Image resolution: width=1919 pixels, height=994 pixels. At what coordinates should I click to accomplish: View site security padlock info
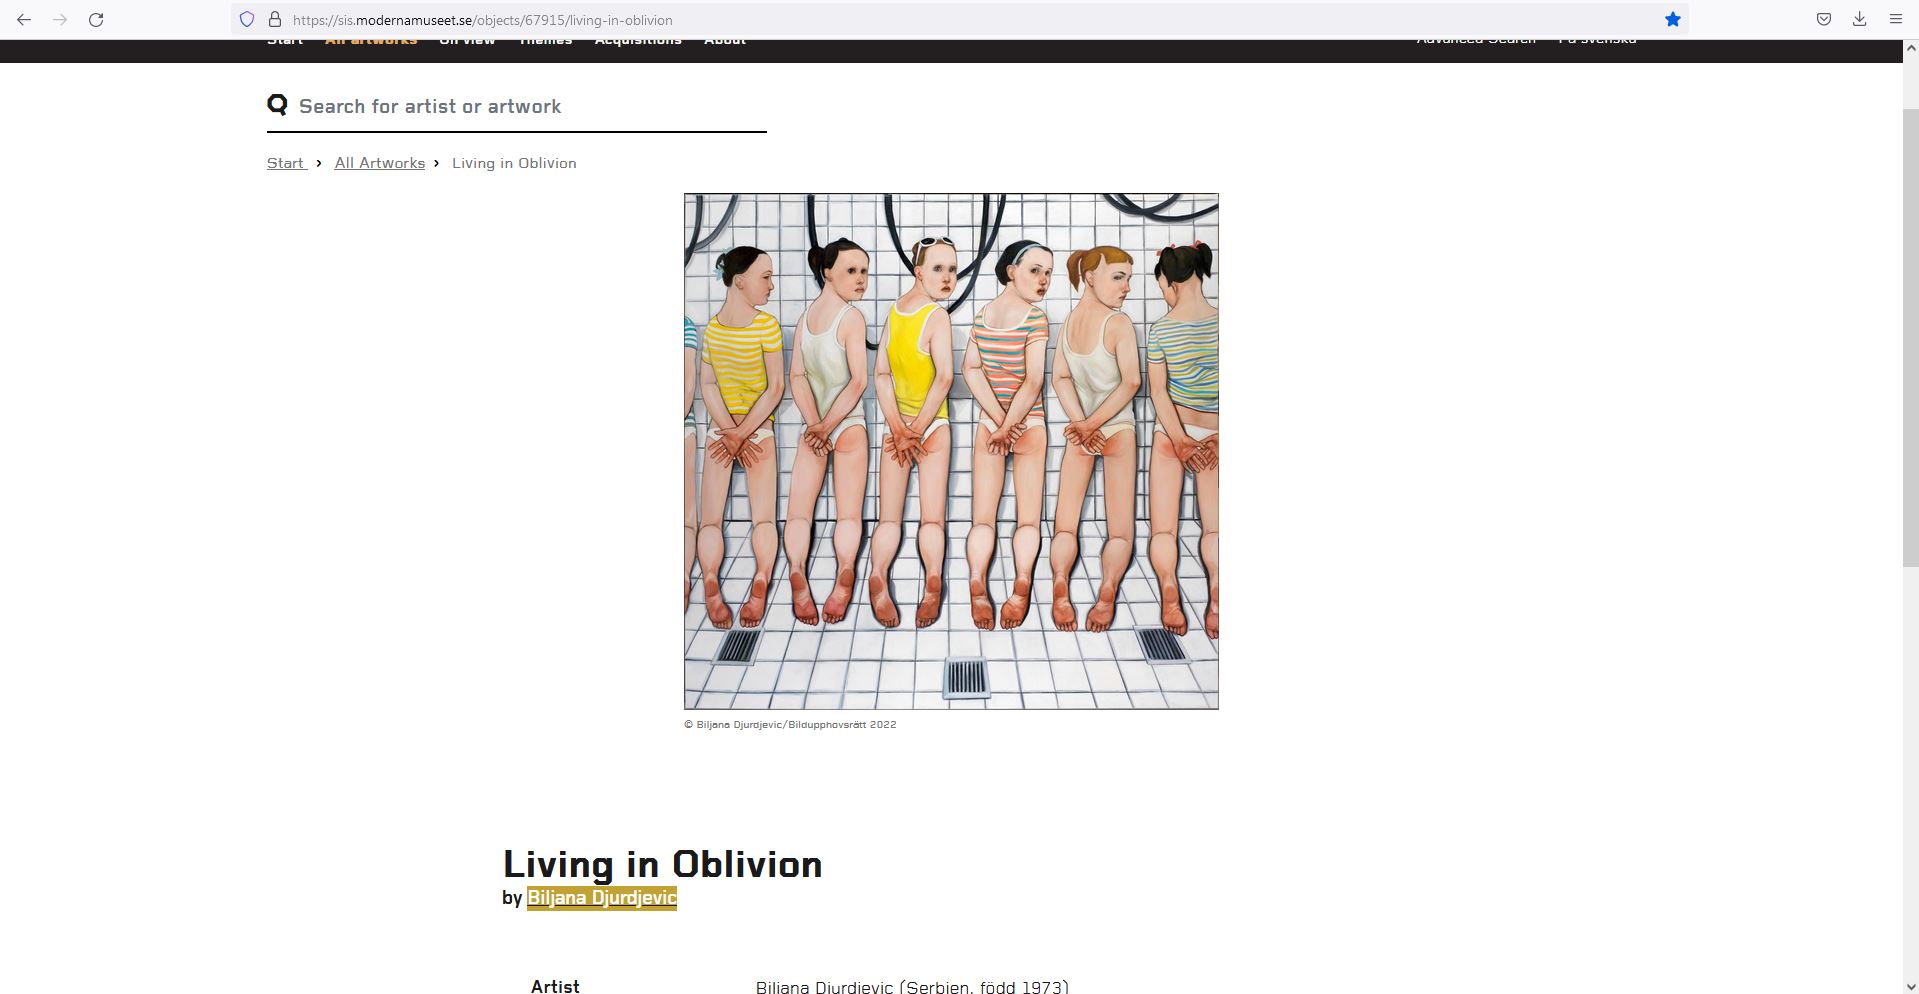coord(275,19)
